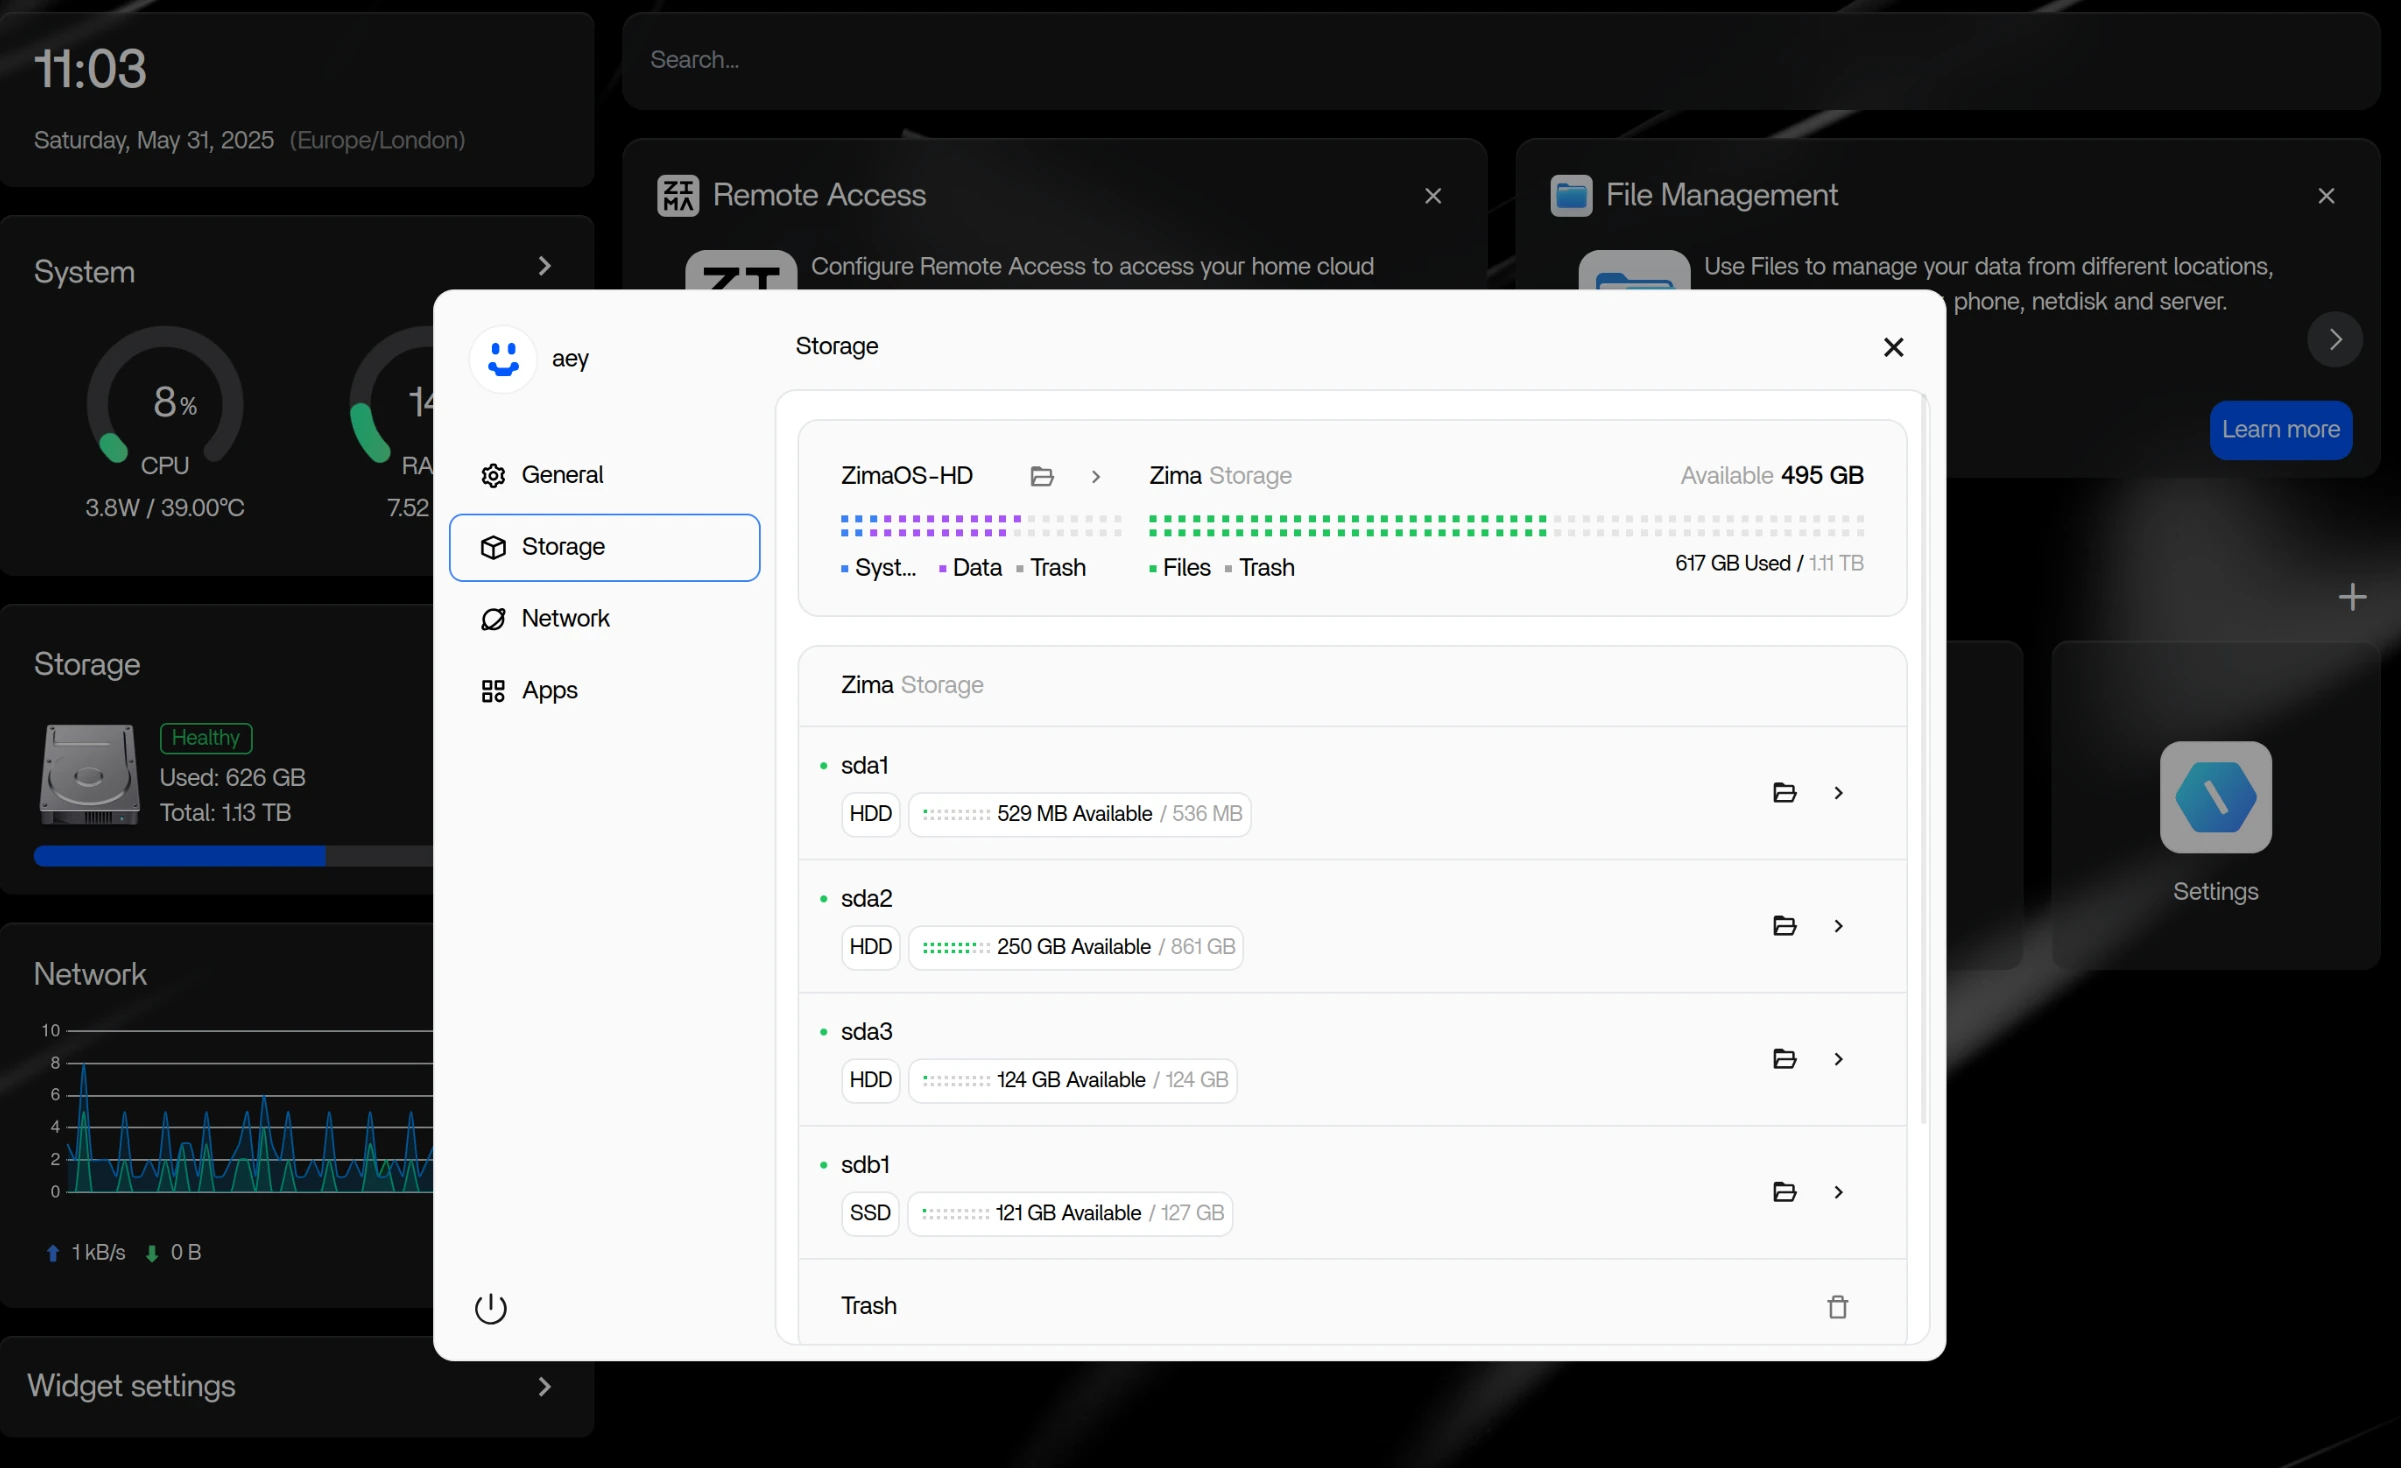The height and width of the screenshot is (1468, 2401).
Task: Click the settings dialog scrollbar
Action: tap(1924, 760)
